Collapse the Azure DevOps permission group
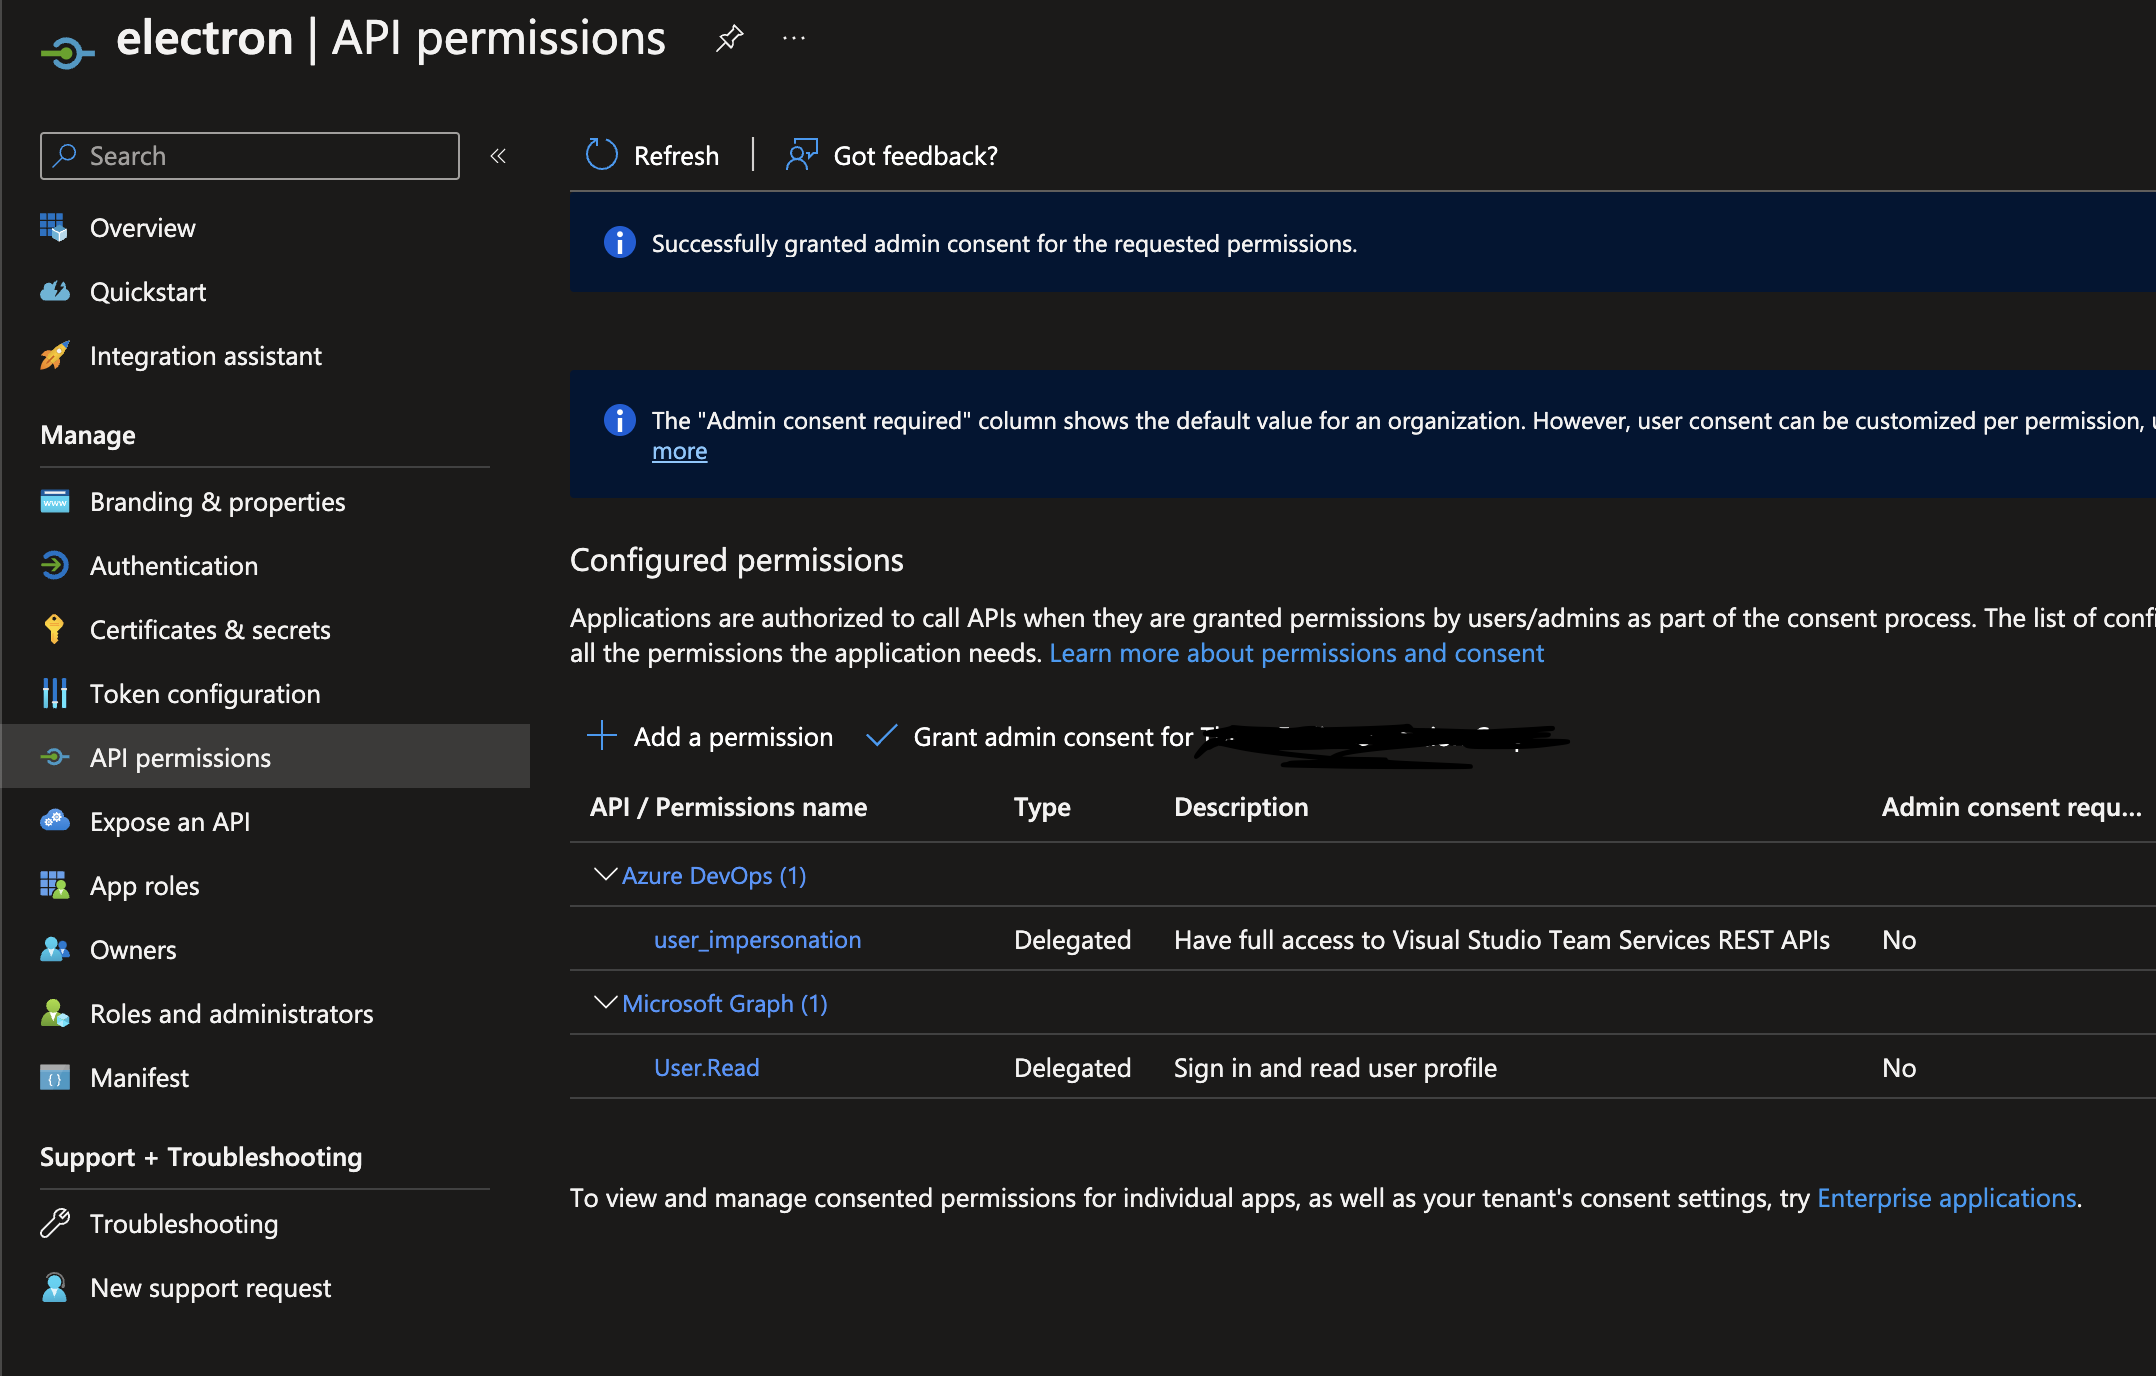This screenshot has width=2156, height=1376. 605,875
